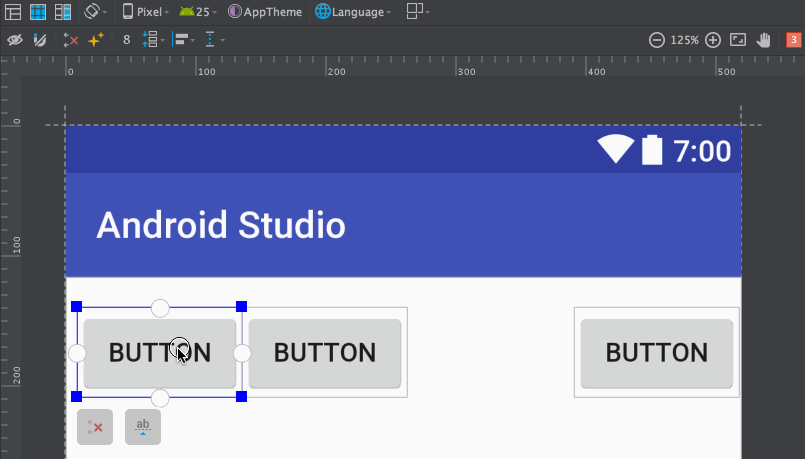This screenshot has height=459, width=805.
Task: Choose API level 25 dropdown
Action: [198, 11]
